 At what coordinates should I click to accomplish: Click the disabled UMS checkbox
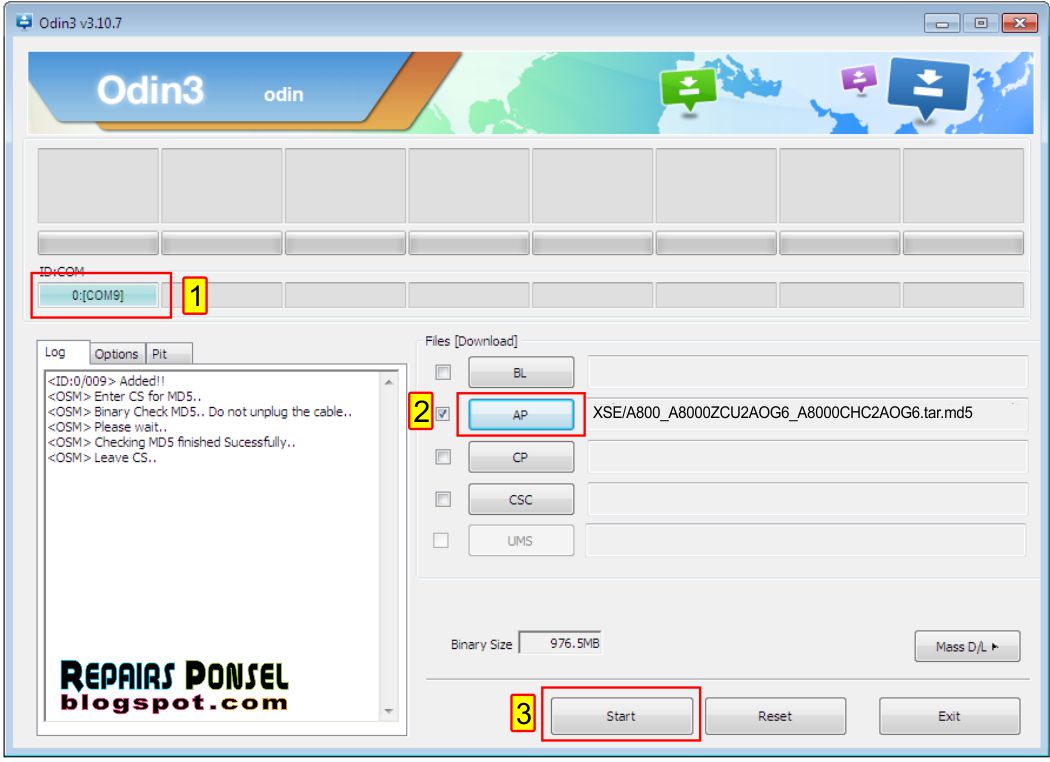point(441,540)
